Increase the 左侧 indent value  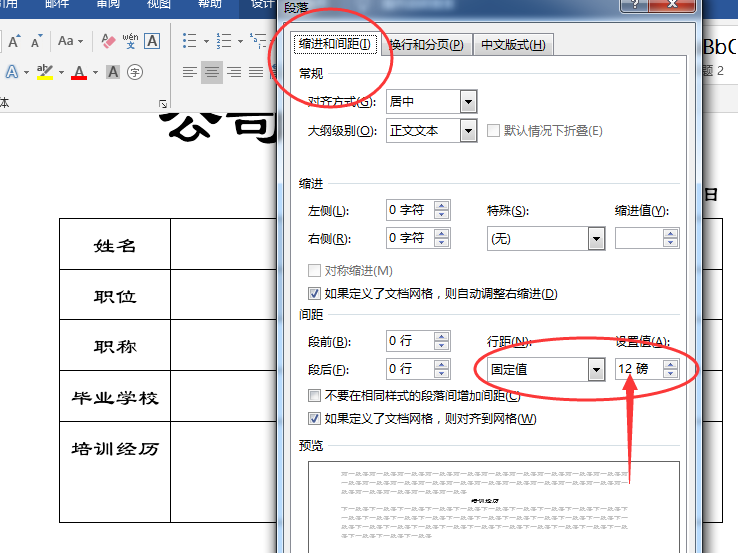coord(441,206)
